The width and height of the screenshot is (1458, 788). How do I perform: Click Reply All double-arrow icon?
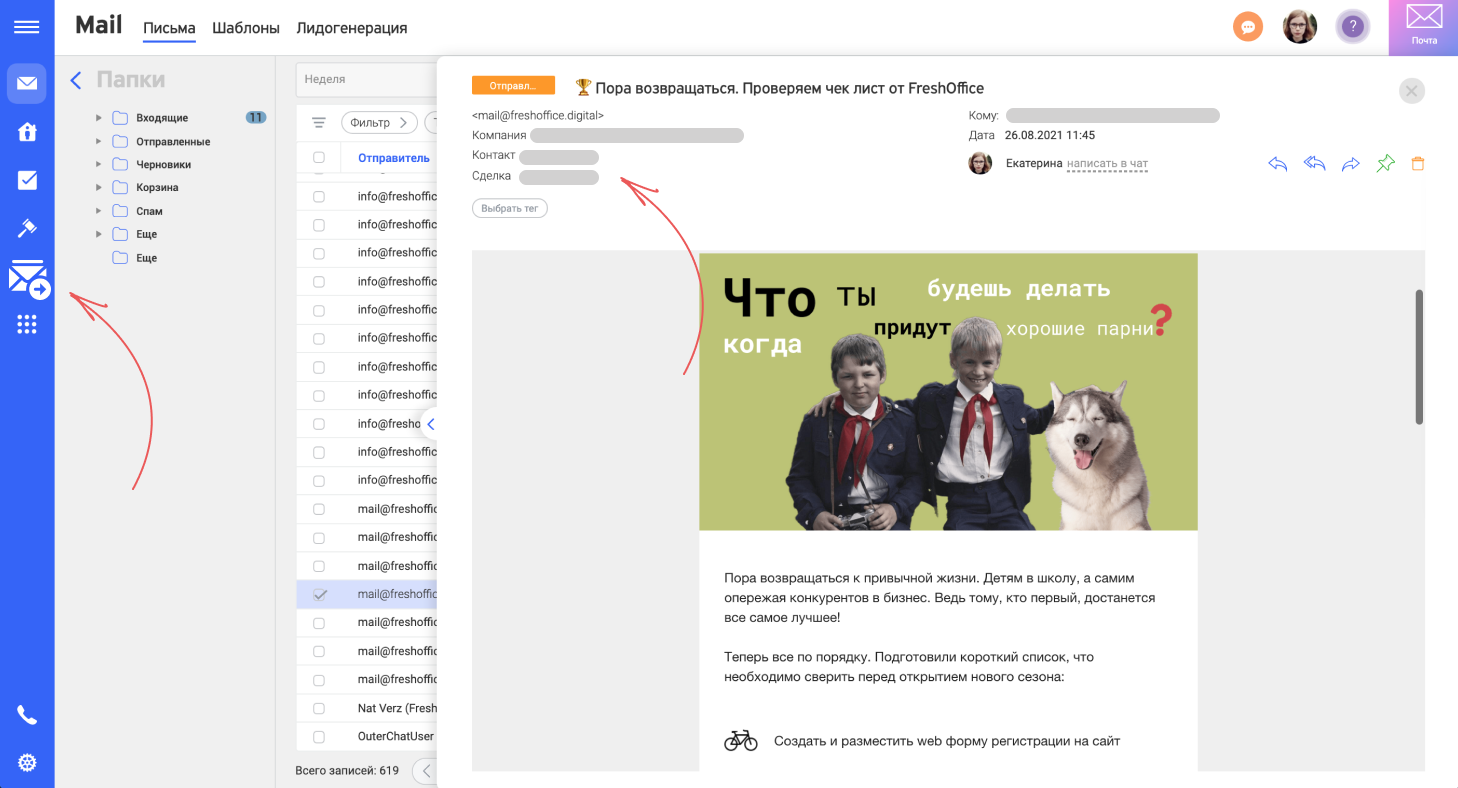pos(1314,163)
